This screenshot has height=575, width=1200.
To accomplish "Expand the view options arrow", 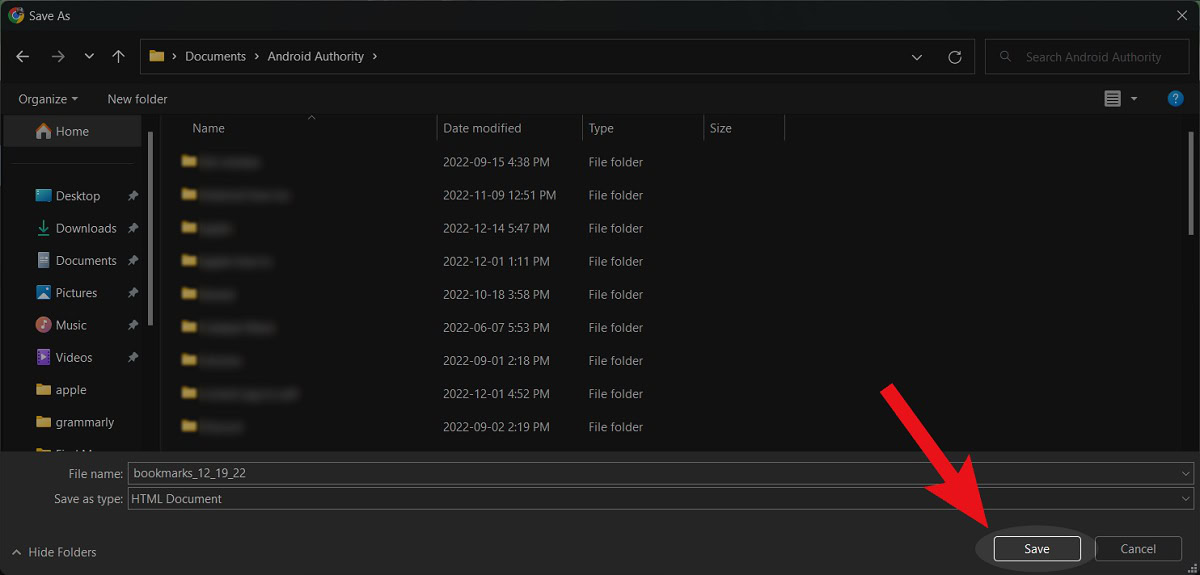I will point(1134,98).
